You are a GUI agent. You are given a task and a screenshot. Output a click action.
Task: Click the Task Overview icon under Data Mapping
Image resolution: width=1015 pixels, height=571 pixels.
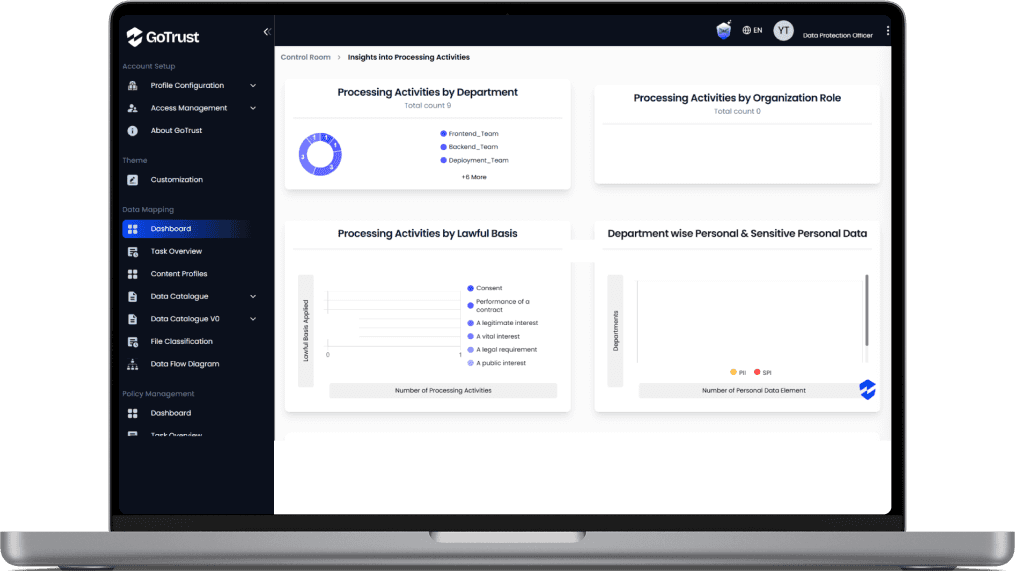(x=133, y=252)
